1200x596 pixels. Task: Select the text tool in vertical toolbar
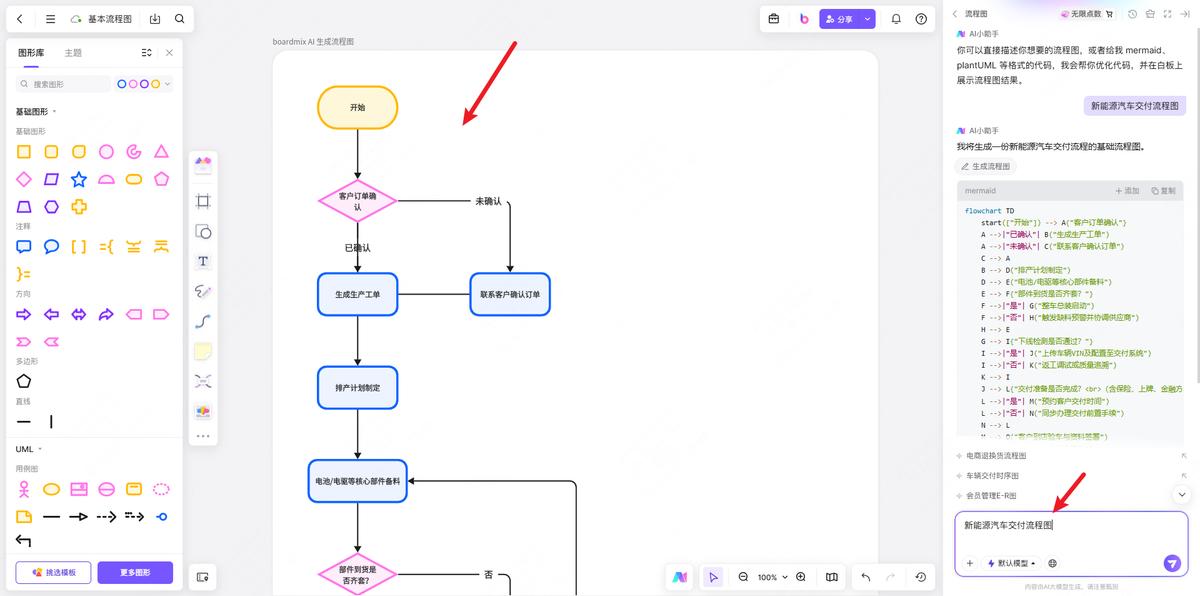click(x=203, y=261)
